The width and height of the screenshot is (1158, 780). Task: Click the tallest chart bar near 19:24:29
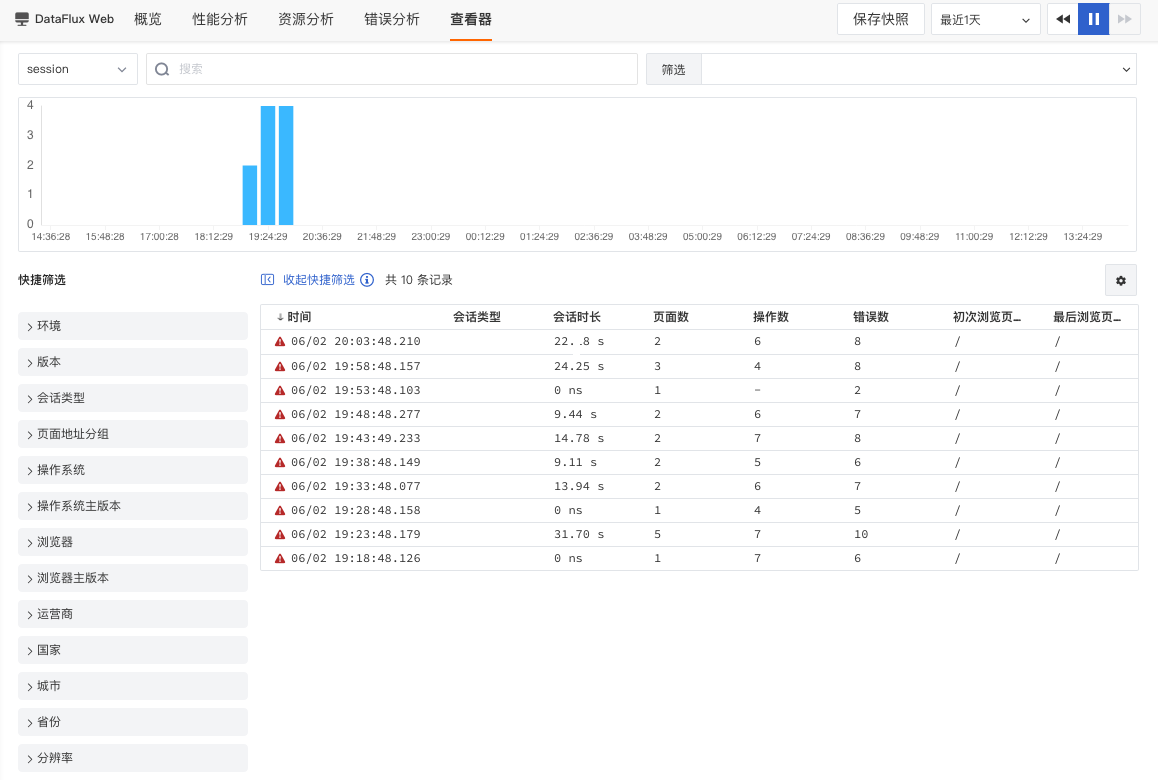268,165
